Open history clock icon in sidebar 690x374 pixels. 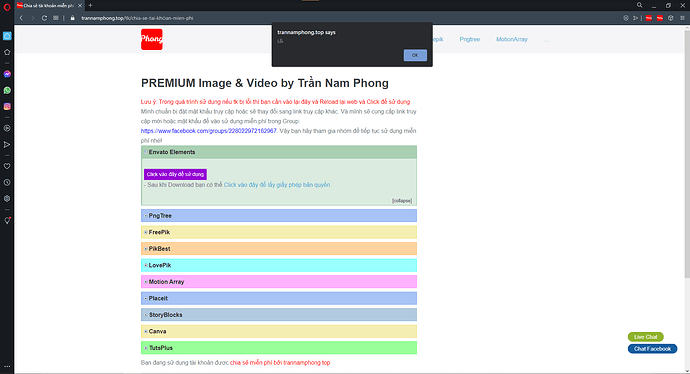click(7, 183)
